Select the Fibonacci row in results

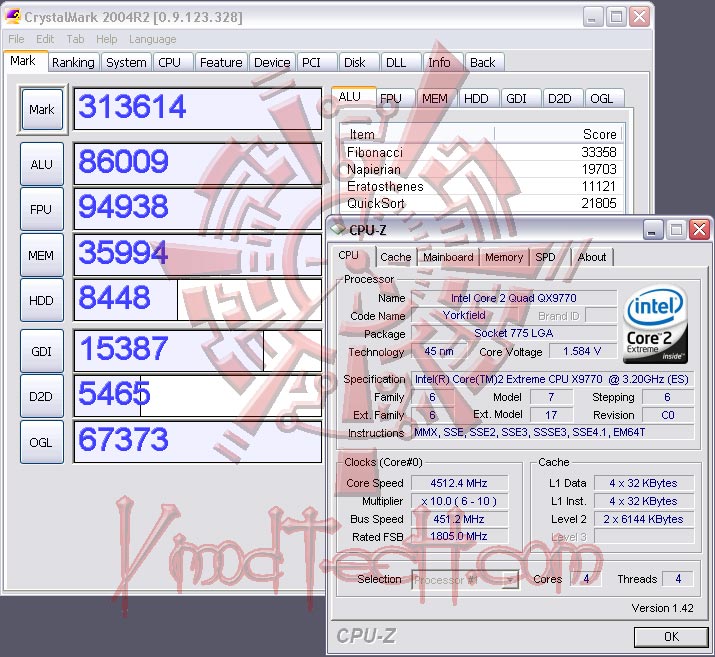[x=482, y=152]
